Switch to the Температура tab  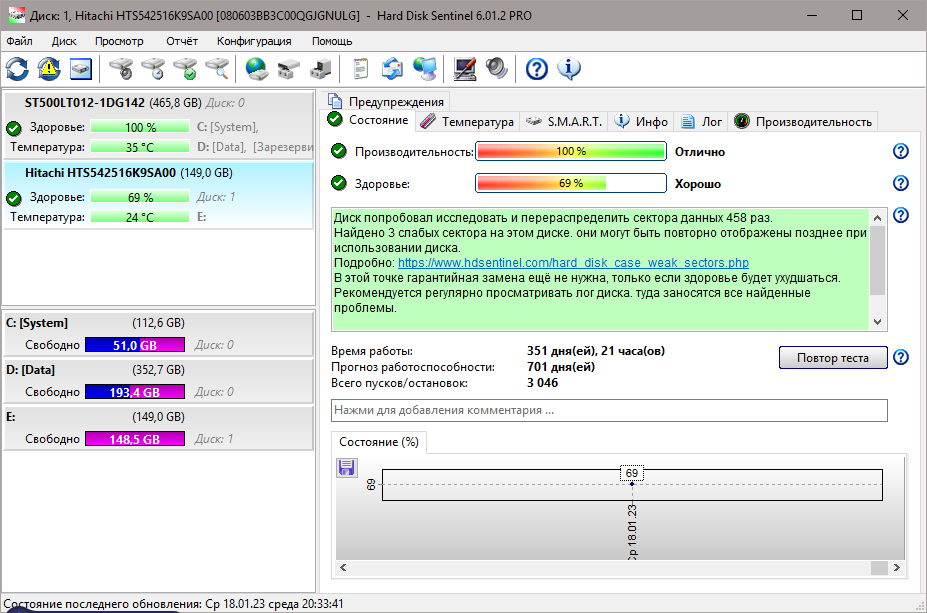pyautogui.click(x=467, y=122)
